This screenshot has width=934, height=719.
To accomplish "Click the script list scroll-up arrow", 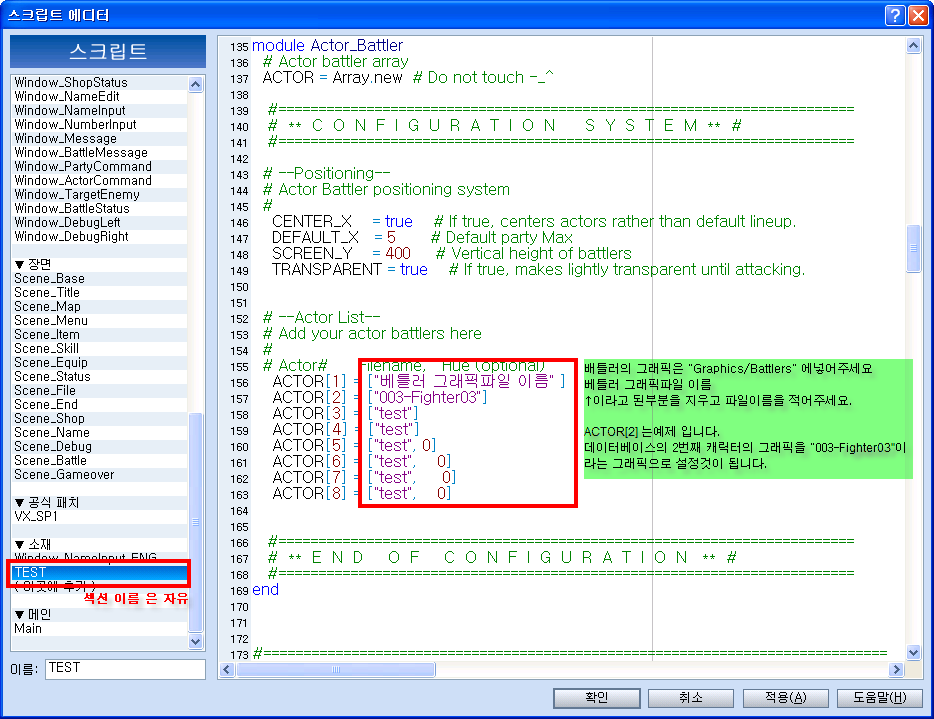I will tap(195, 85).
